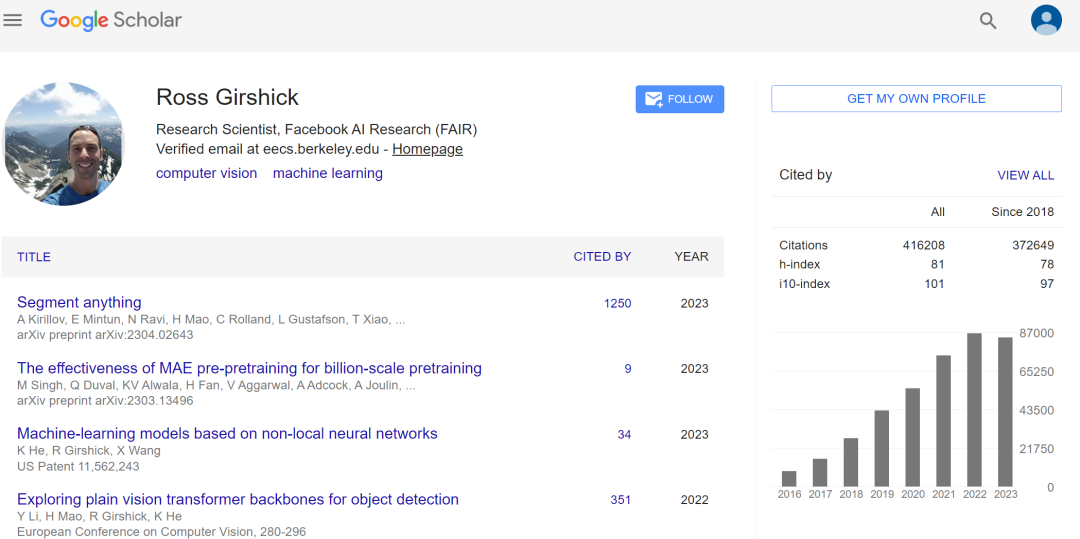Select the machine learning interest tag
Screen dimensions: 1080x539
coord(327,173)
